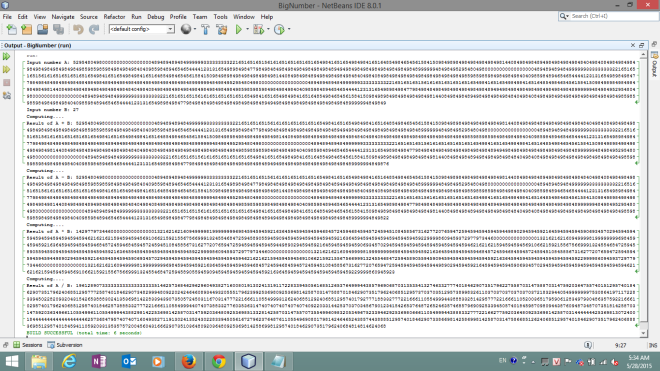Open the Navigate menu
Viewport: 660px width, 371px height.
[x=63, y=17]
